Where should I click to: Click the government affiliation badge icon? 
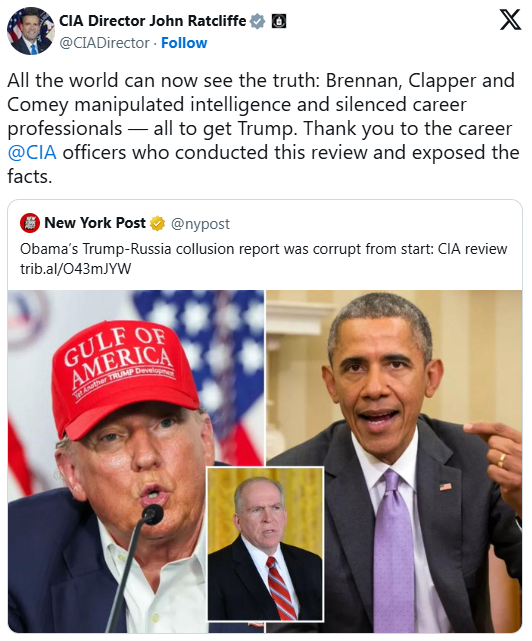click(x=279, y=21)
